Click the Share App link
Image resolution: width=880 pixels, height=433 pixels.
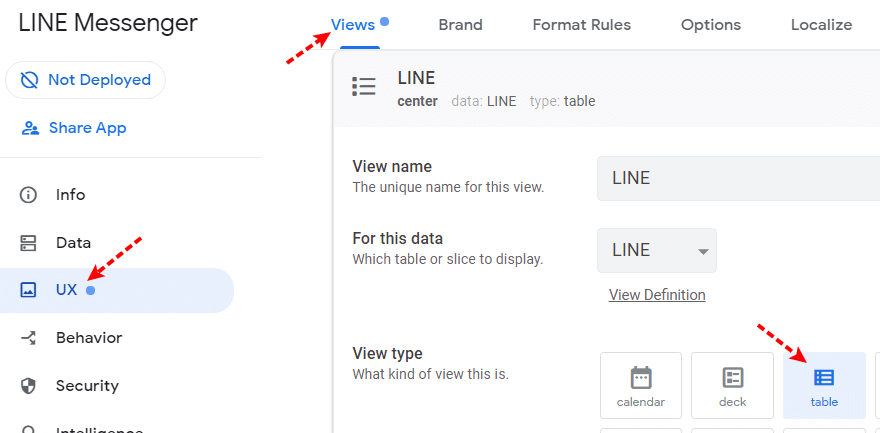(87, 128)
